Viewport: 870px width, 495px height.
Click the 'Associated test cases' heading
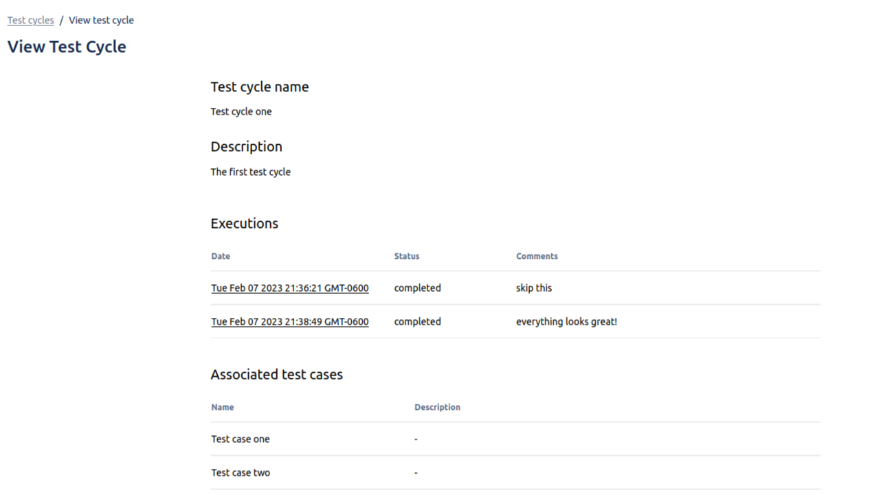(276, 375)
